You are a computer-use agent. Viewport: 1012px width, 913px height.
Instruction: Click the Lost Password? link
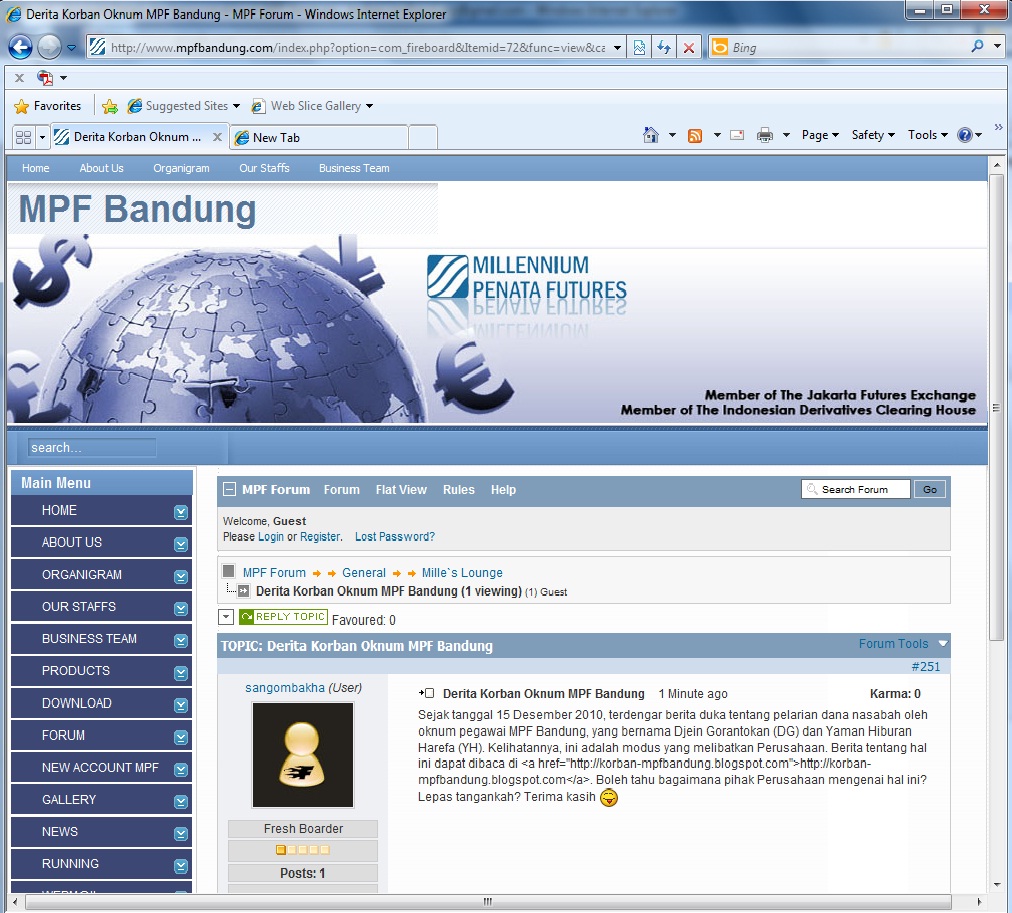(395, 537)
